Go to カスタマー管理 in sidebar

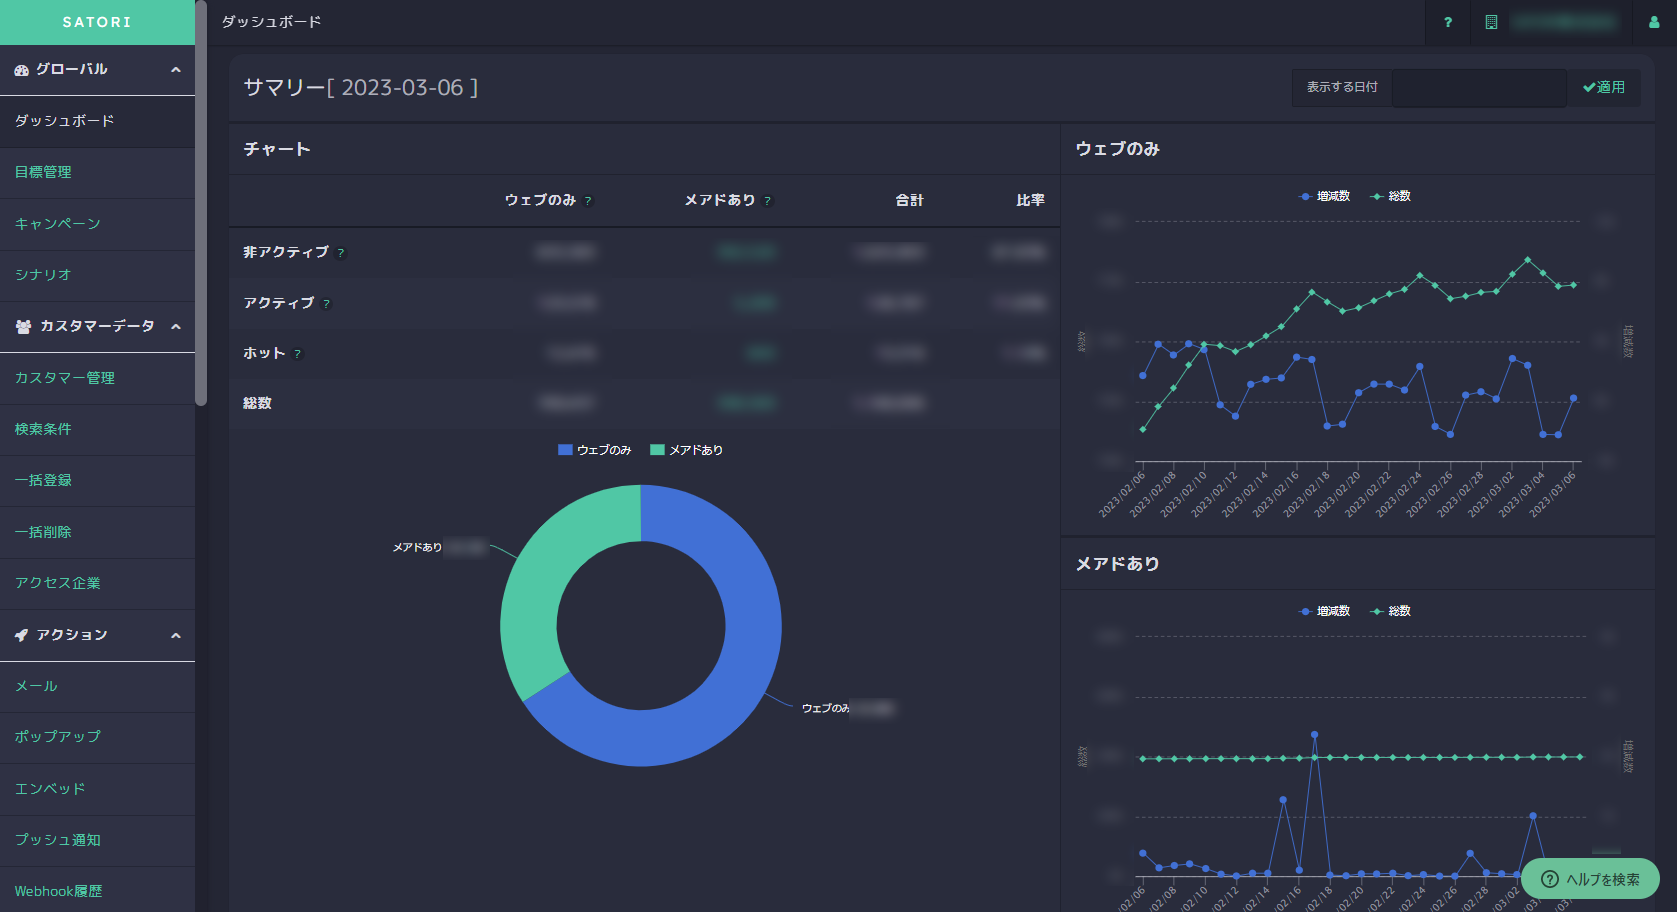[65, 378]
